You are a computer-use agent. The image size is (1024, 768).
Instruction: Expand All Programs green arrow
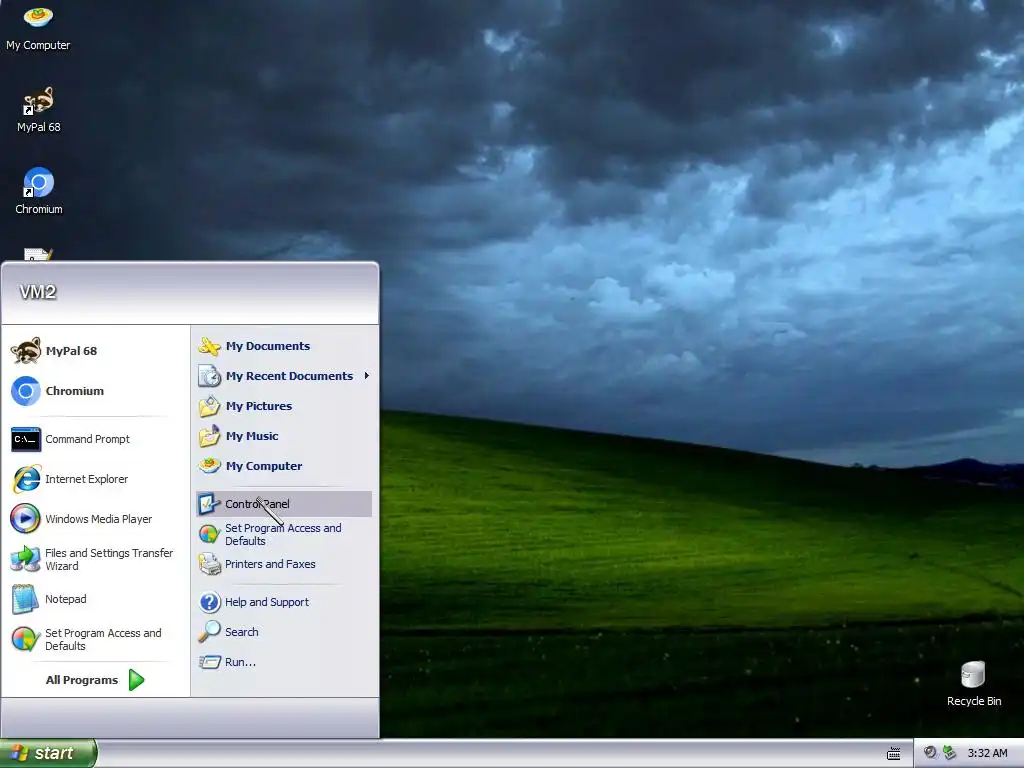click(136, 680)
